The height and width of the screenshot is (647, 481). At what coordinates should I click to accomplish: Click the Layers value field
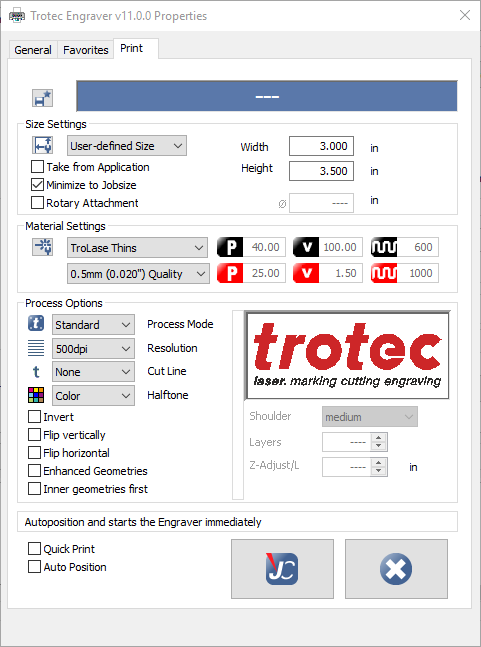(347, 442)
